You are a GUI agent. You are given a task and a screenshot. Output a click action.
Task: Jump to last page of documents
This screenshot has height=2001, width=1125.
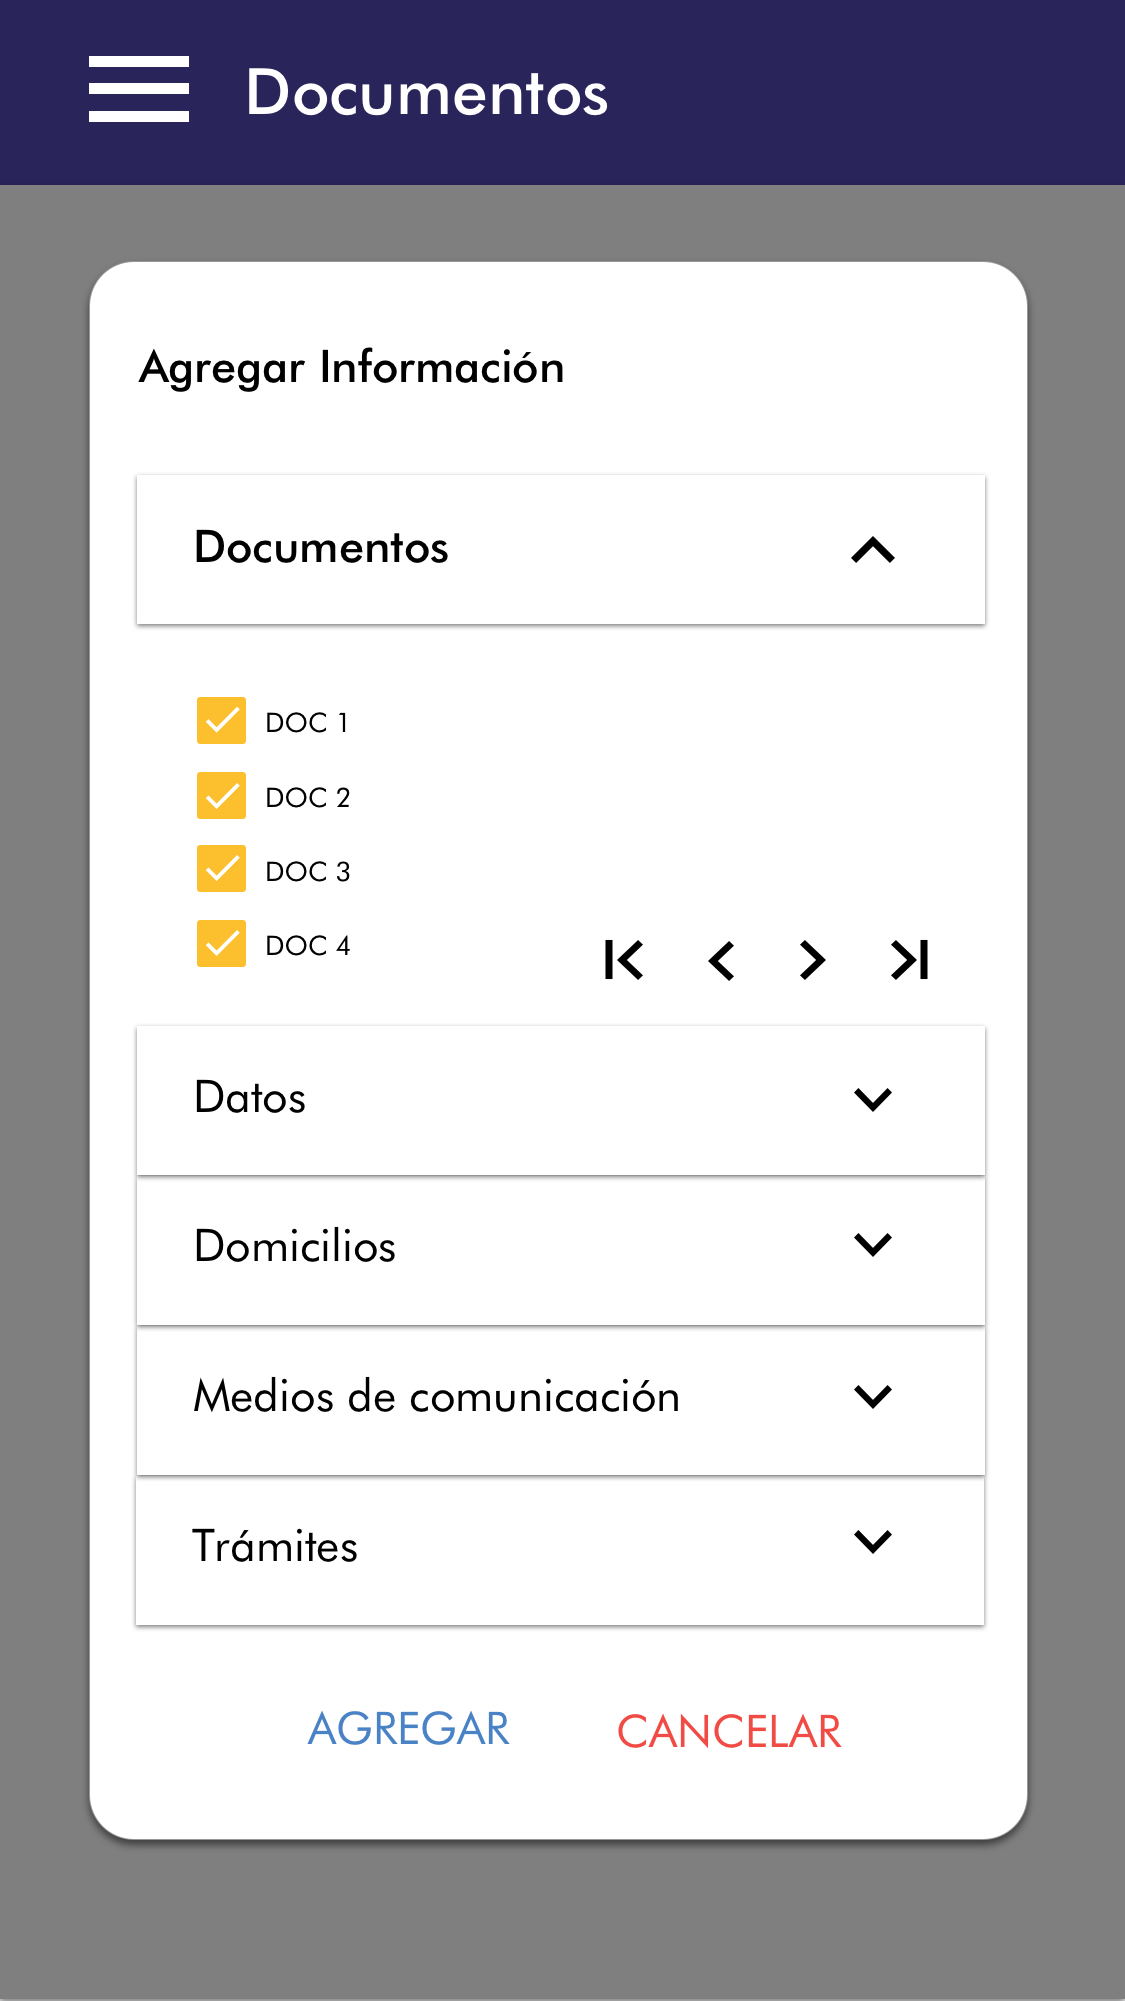point(909,960)
